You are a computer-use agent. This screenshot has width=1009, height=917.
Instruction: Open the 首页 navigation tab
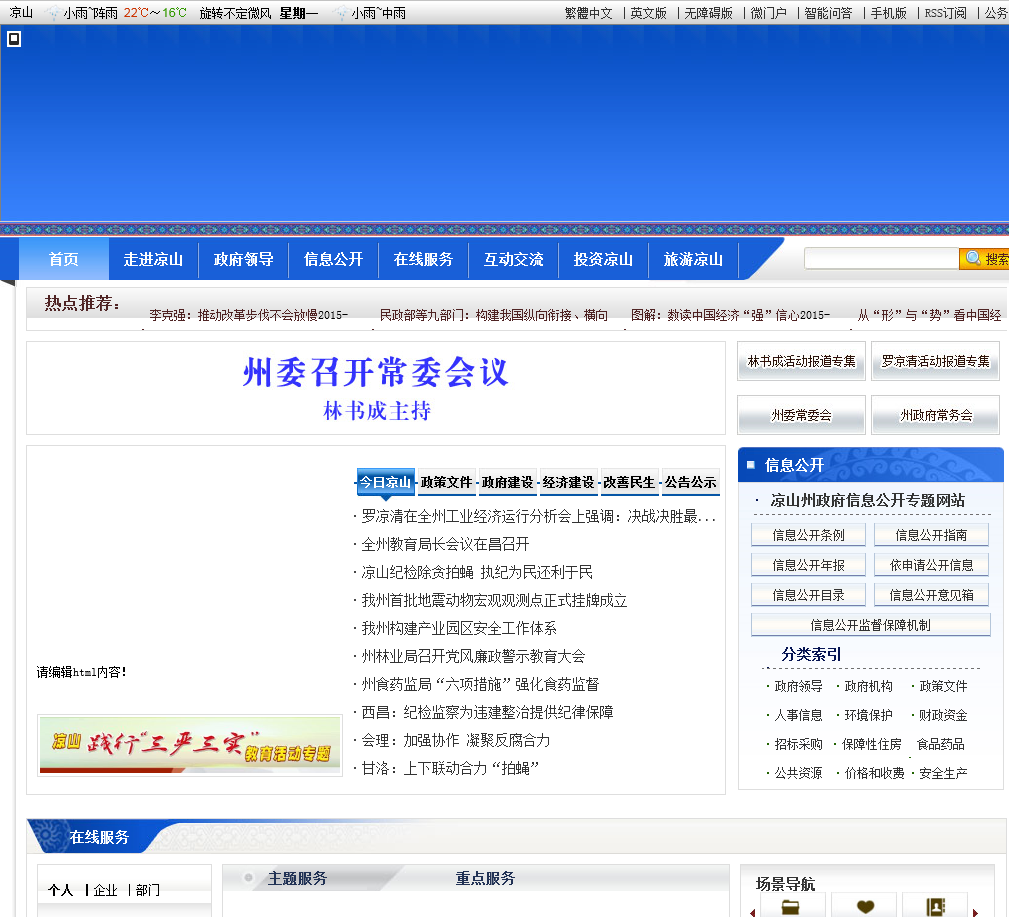(64, 259)
